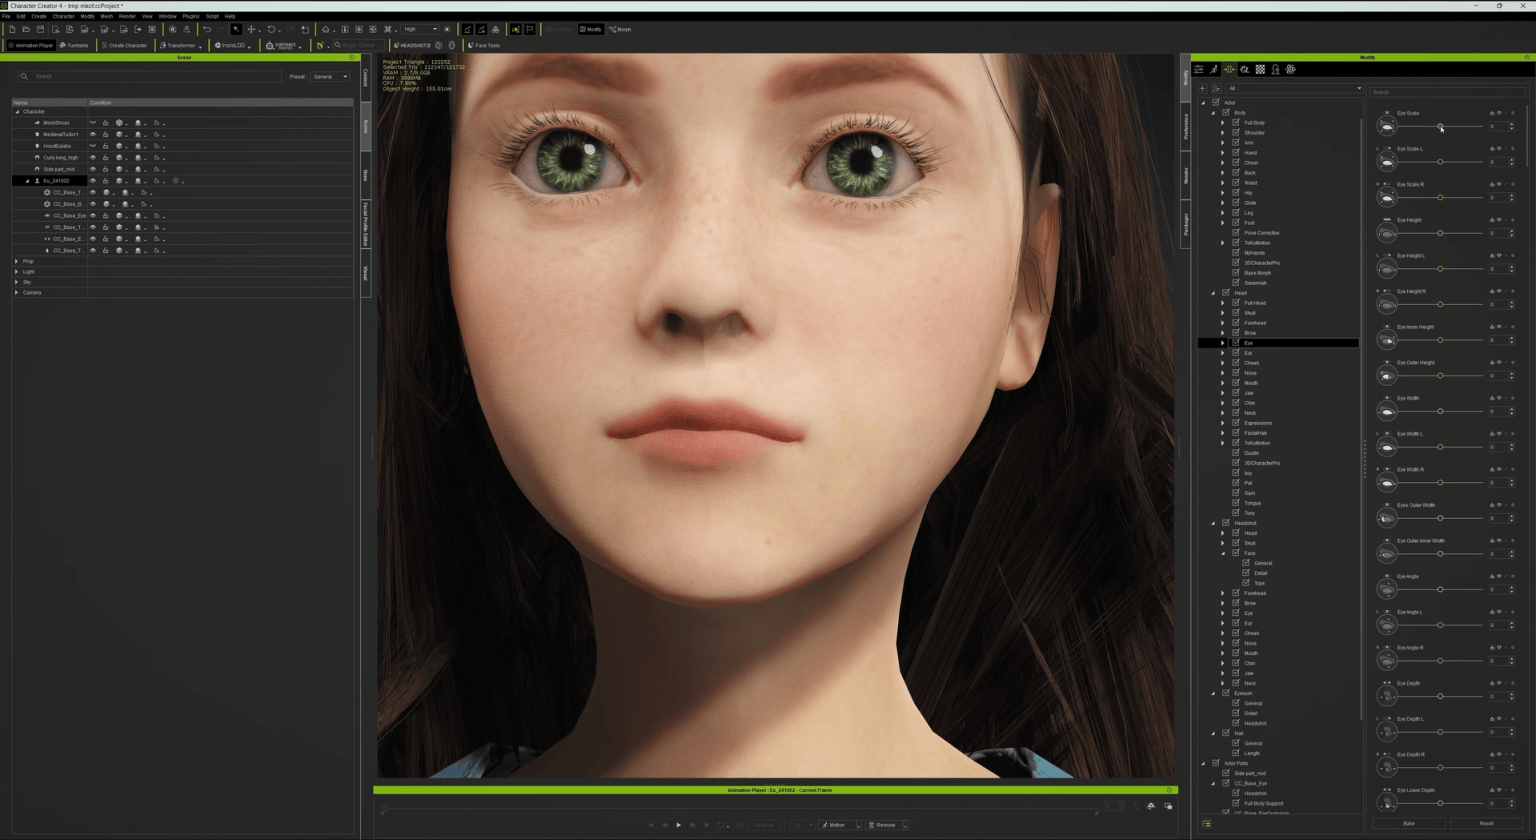Open the Character menu
Image resolution: width=1536 pixels, height=840 pixels.
pyautogui.click(x=63, y=16)
